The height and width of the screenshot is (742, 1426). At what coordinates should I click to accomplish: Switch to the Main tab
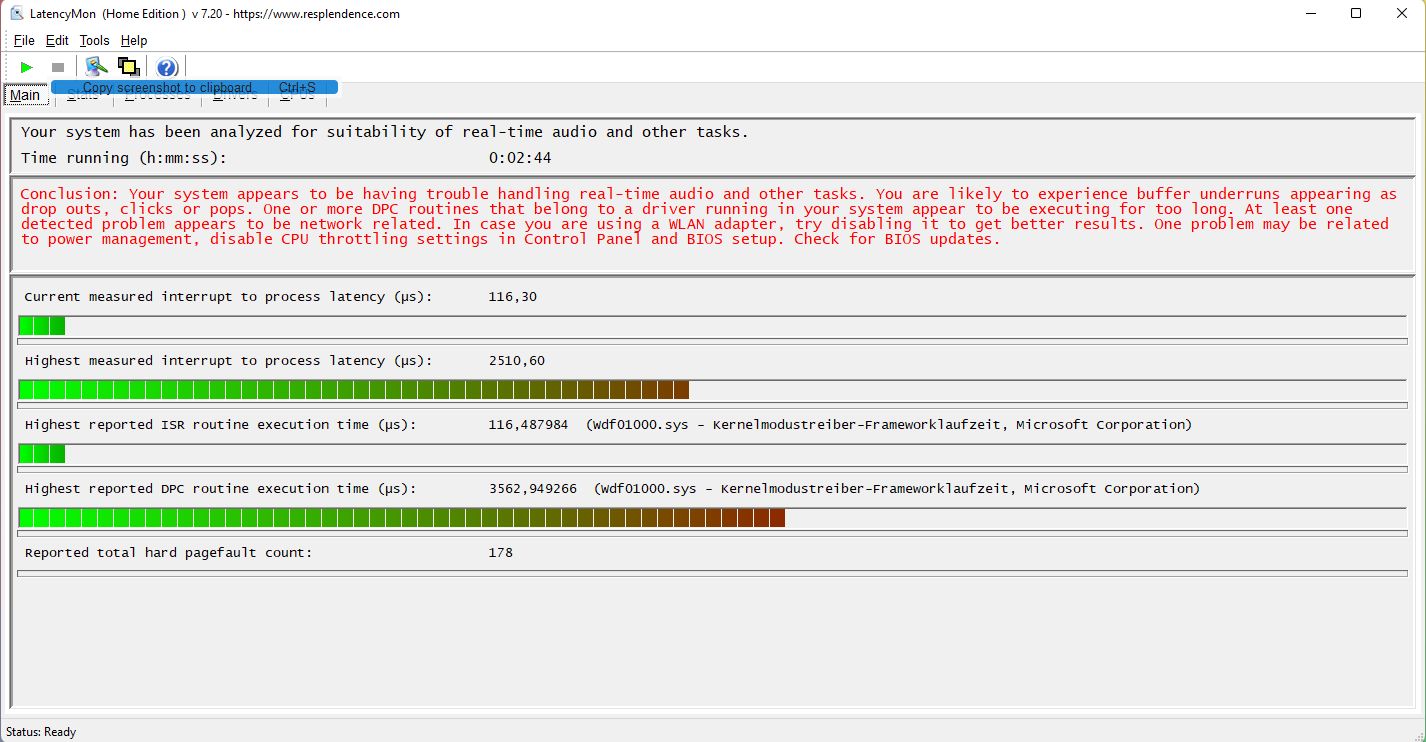click(x=25, y=96)
